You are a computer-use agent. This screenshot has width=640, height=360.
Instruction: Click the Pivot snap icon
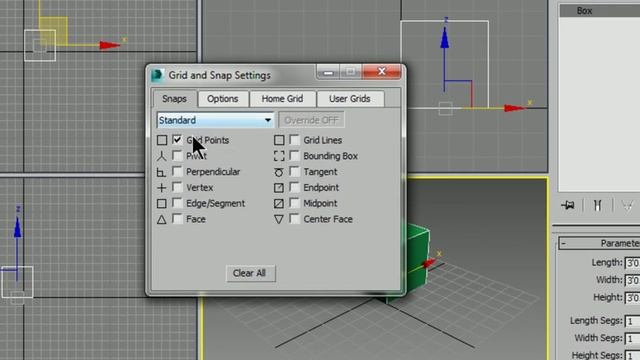coord(162,156)
